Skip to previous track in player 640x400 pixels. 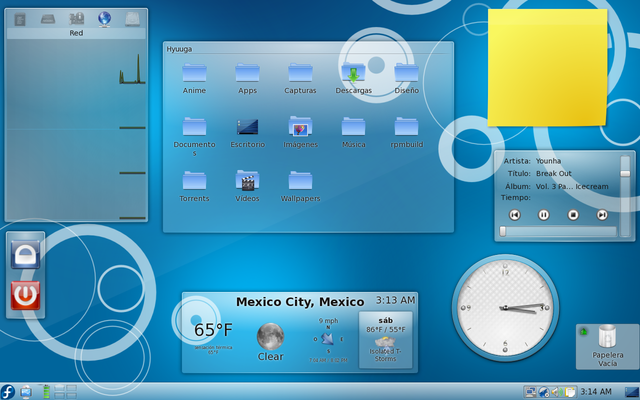click(515, 215)
